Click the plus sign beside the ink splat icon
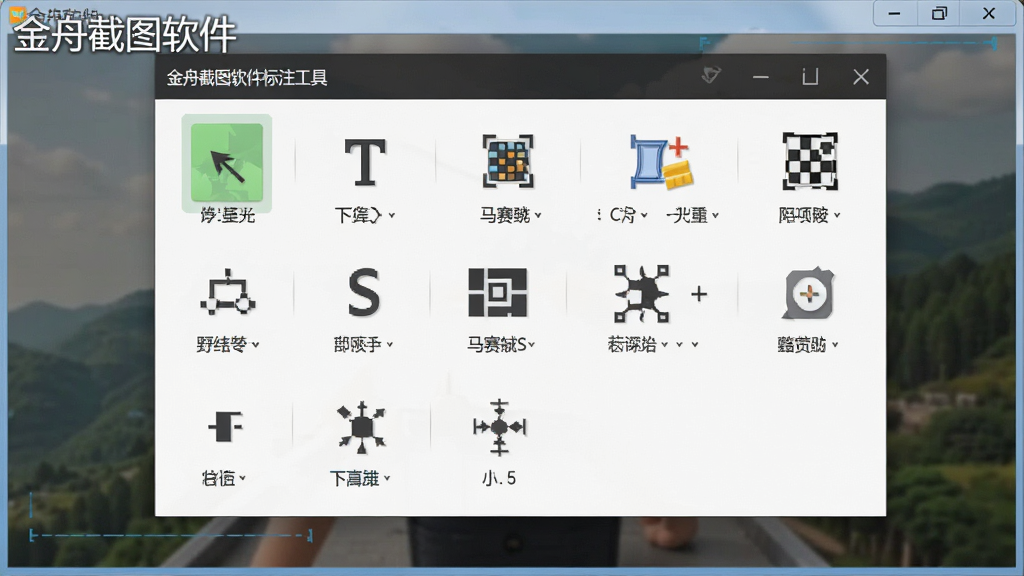Screen dimensions: 1024x576 [x=699, y=294]
